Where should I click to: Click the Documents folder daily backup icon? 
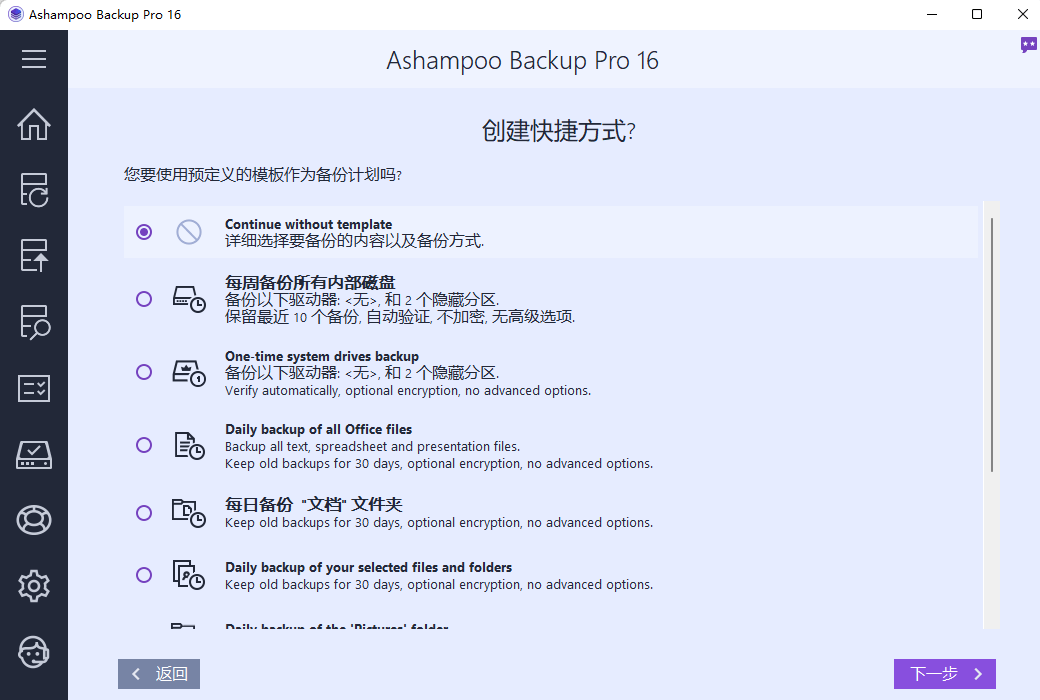point(189,513)
